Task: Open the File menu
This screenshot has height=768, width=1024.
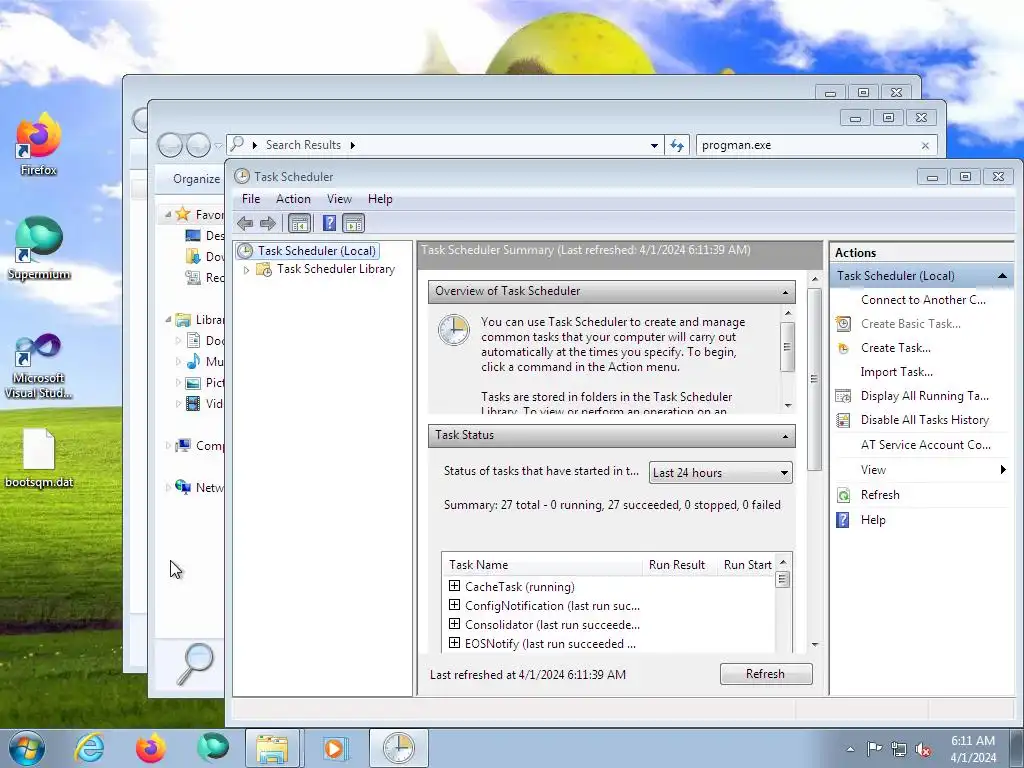Action: pos(251,199)
